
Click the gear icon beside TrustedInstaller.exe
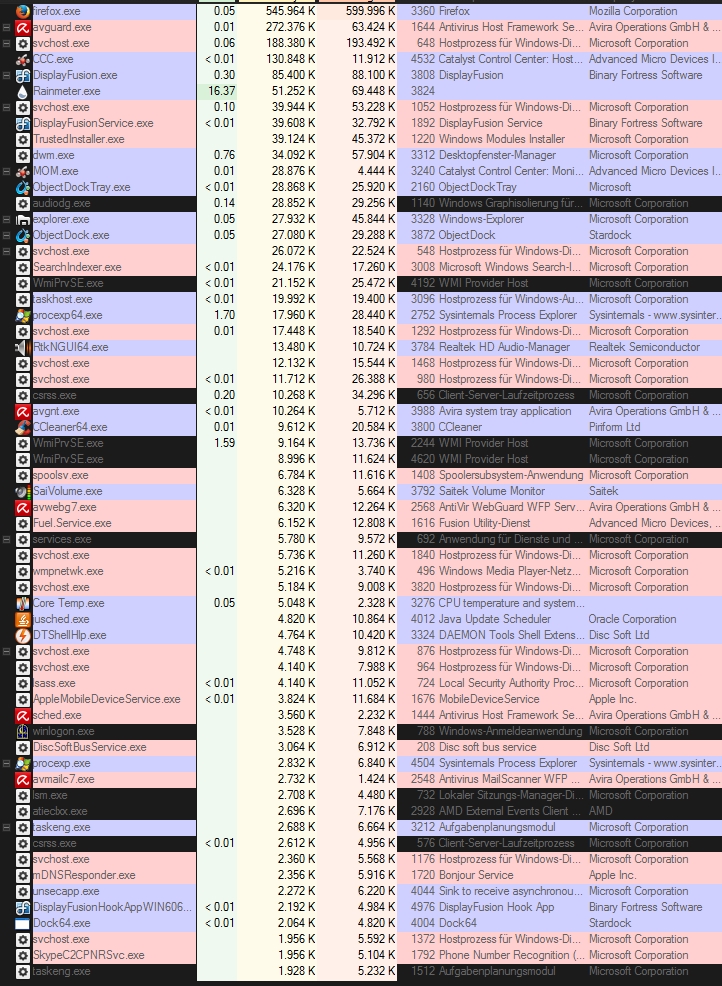click(23, 139)
